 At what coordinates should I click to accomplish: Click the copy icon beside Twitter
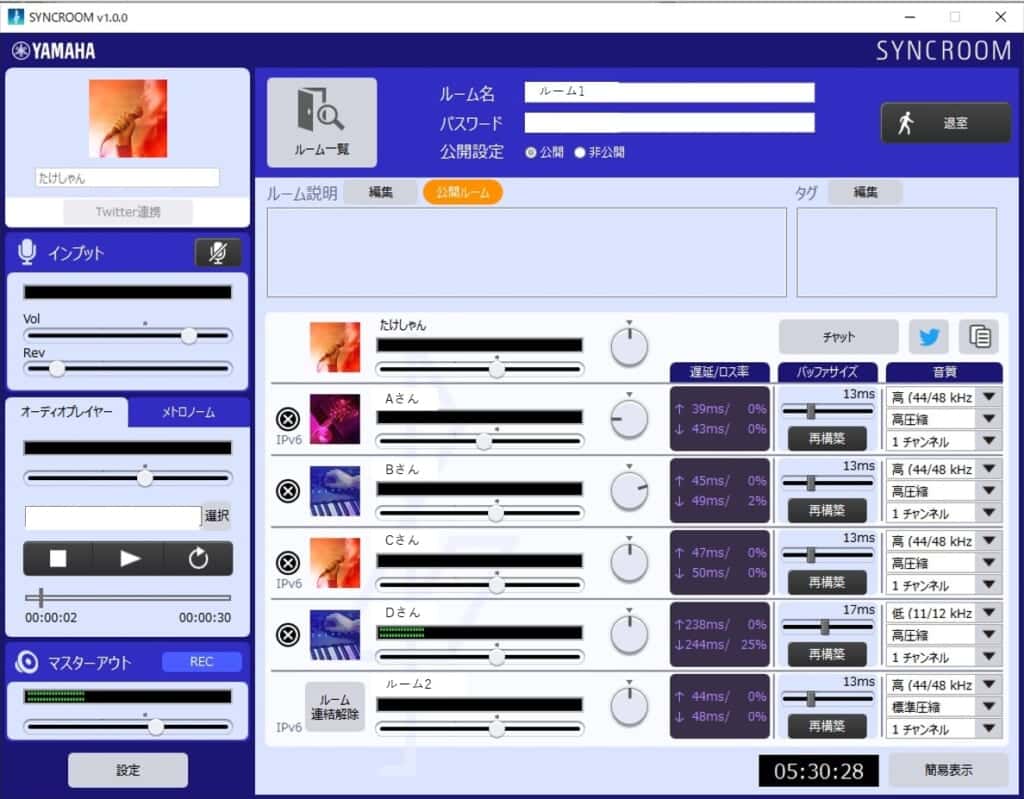[x=979, y=337]
